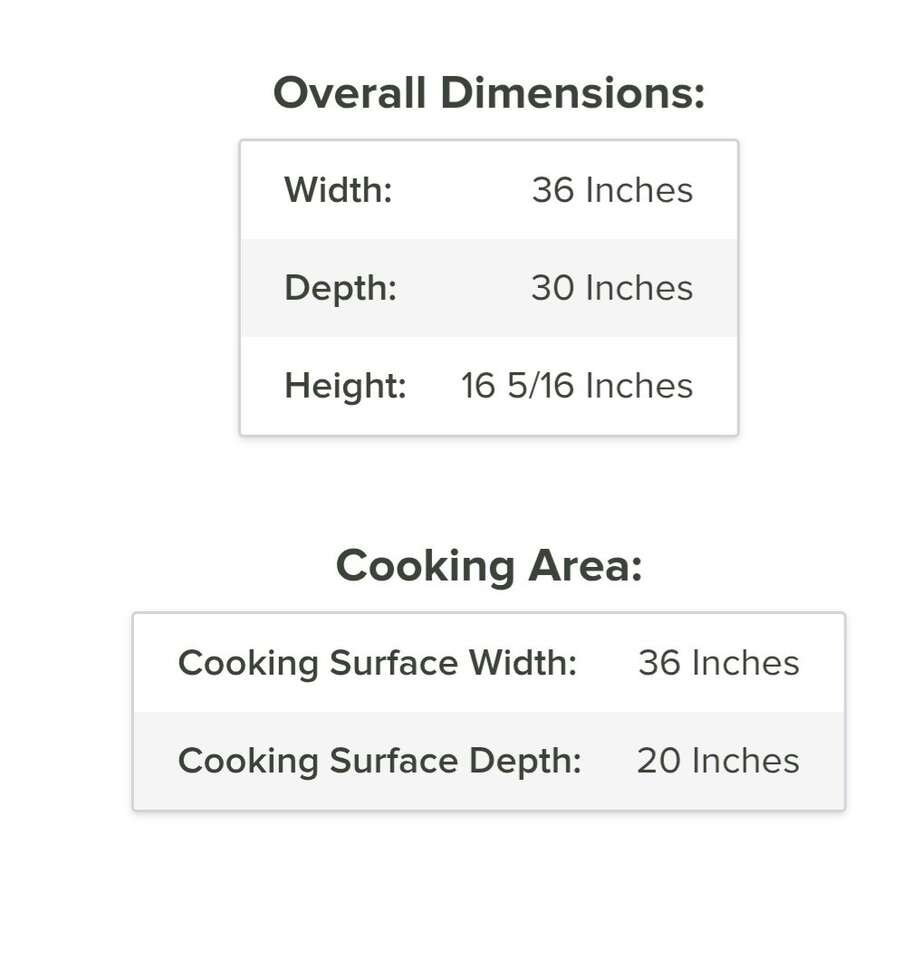Select the "20 Inches" cooking surface depth value
The image size is (923, 960).
pos(718,761)
